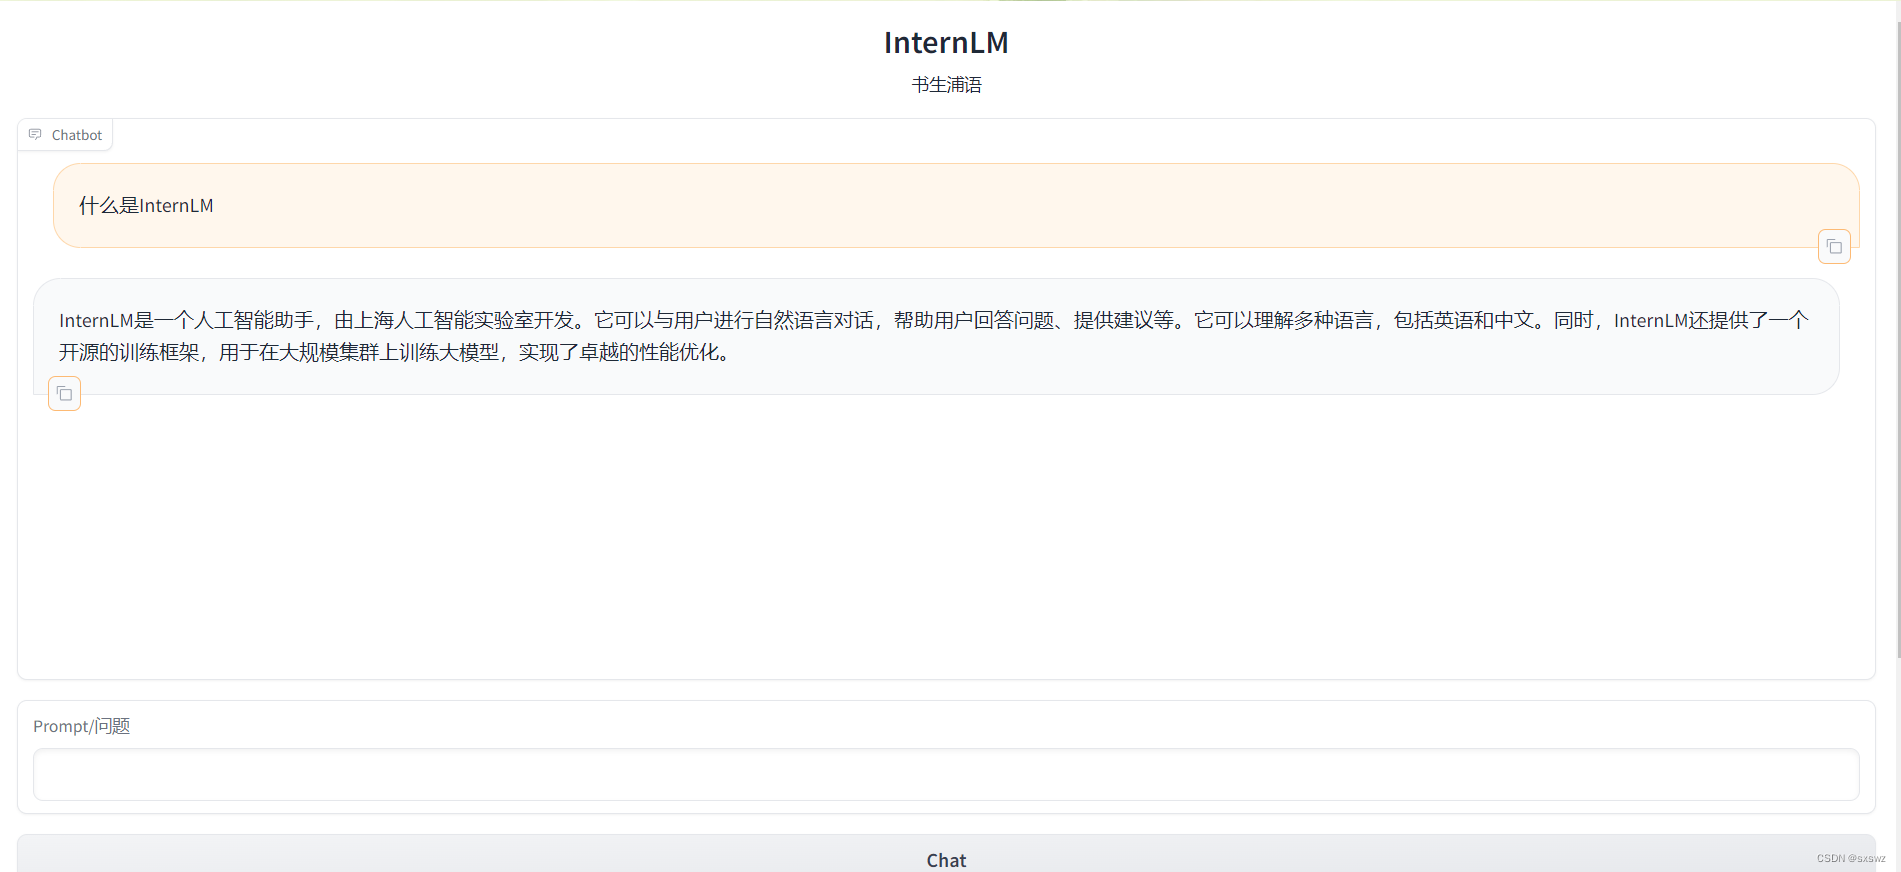The height and width of the screenshot is (872, 1901).
Task: Copy the user message "什么是InternLM"
Action: click(1834, 246)
